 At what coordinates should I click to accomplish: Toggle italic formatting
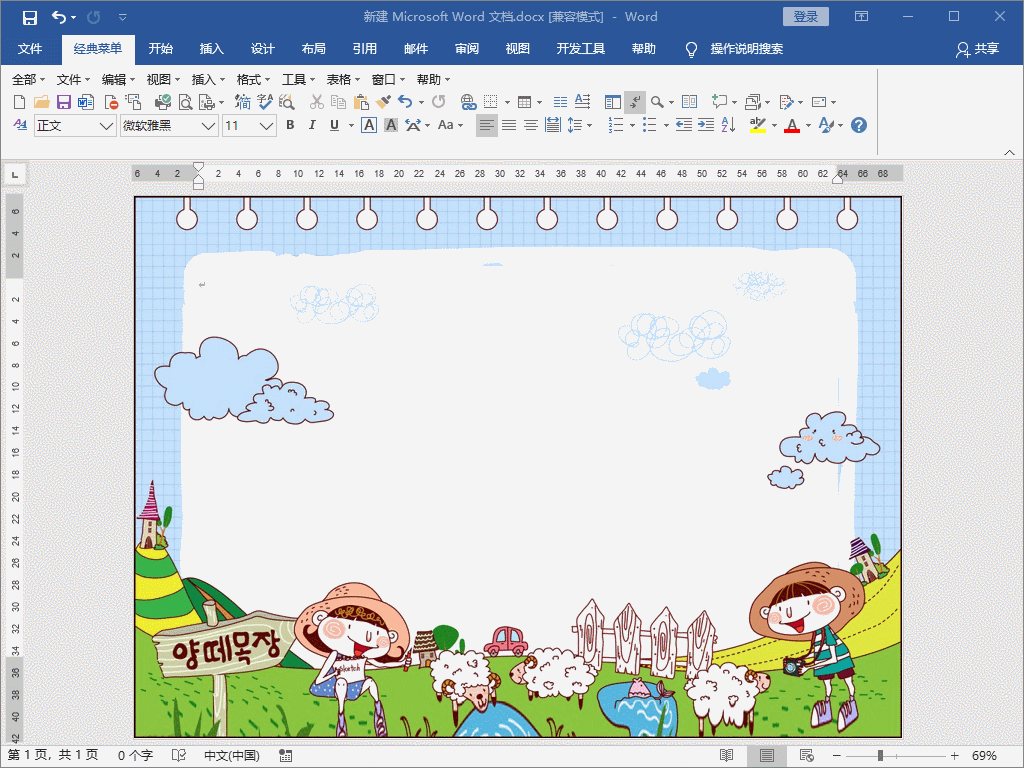pyautogui.click(x=312, y=125)
